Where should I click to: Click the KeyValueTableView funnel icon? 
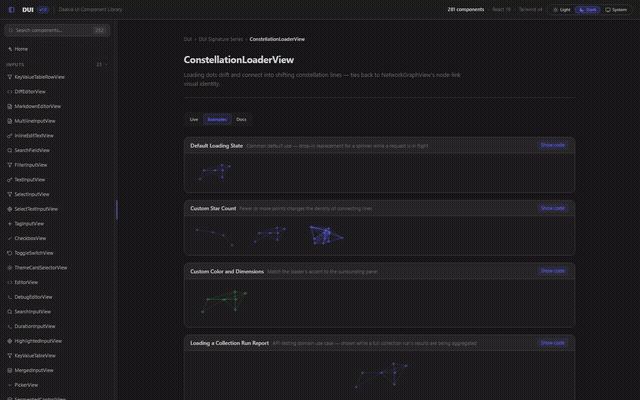click(9, 356)
